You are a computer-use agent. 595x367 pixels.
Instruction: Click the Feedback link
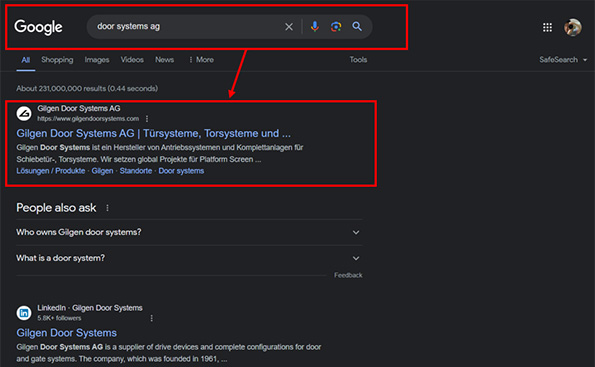point(348,275)
